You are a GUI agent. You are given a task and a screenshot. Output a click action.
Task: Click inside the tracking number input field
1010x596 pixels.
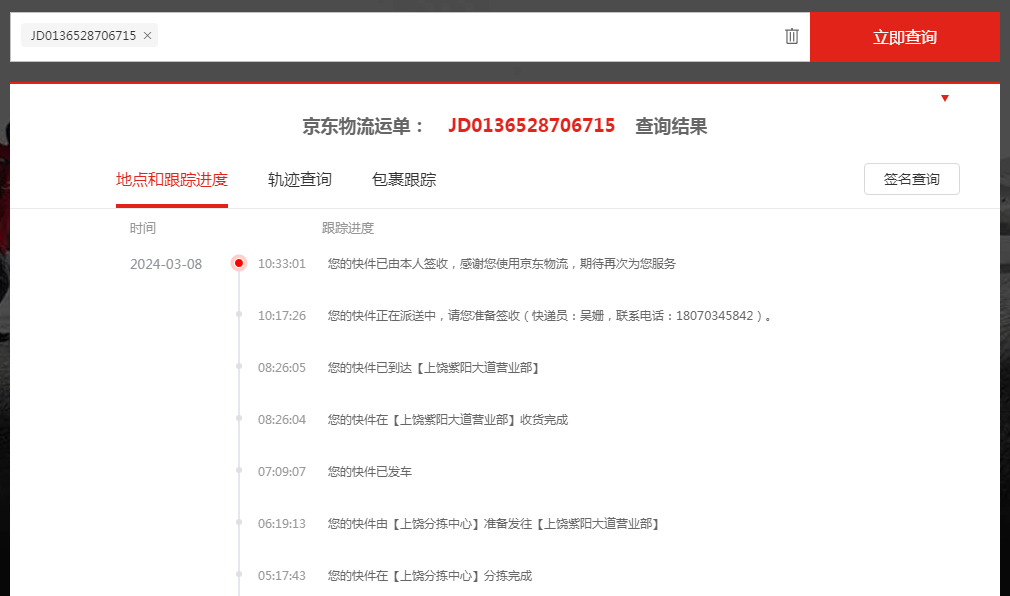pyautogui.click(x=410, y=37)
